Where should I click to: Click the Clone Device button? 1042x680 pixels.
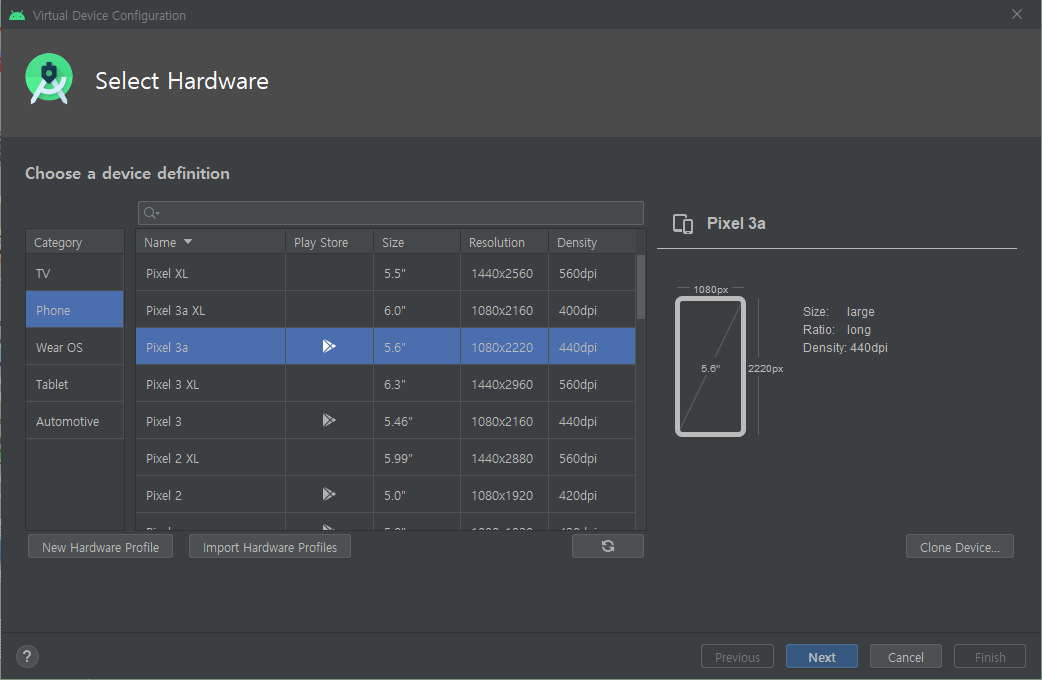(960, 547)
